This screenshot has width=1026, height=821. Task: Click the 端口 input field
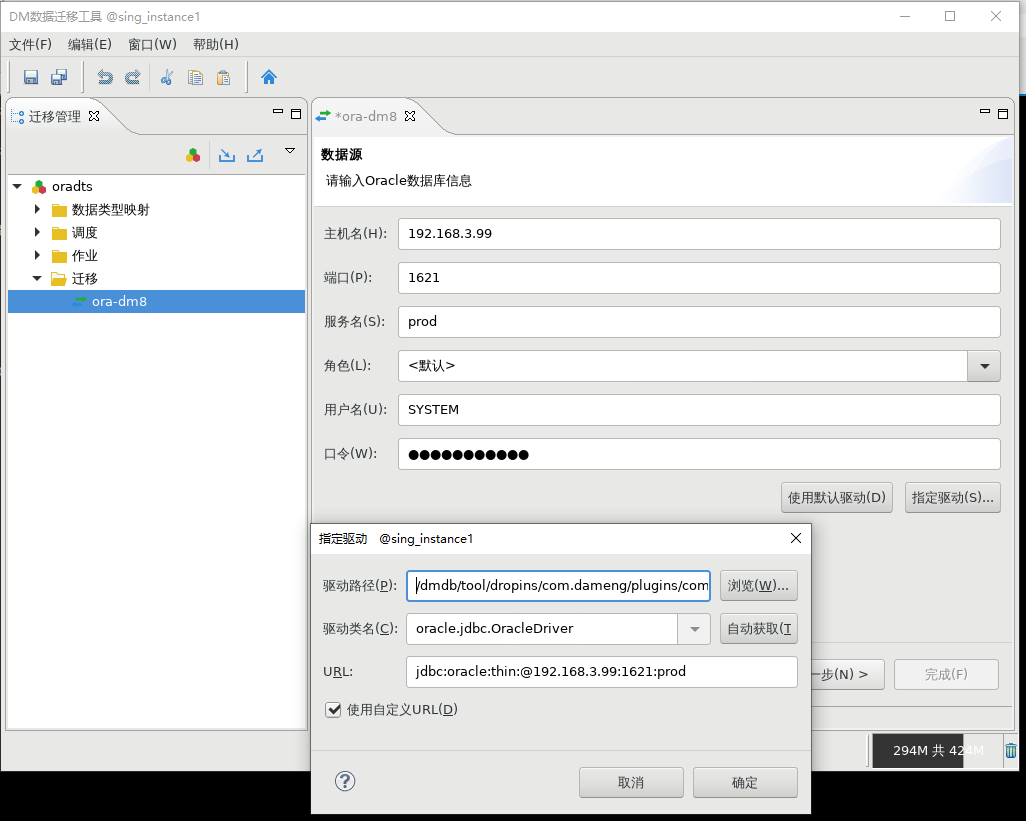point(699,278)
